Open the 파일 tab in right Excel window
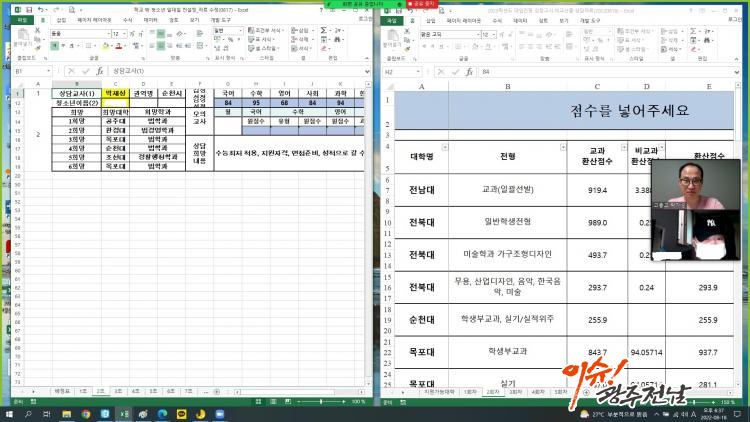Image resolution: width=750 pixels, height=422 pixels. pyautogui.click(x=390, y=19)
